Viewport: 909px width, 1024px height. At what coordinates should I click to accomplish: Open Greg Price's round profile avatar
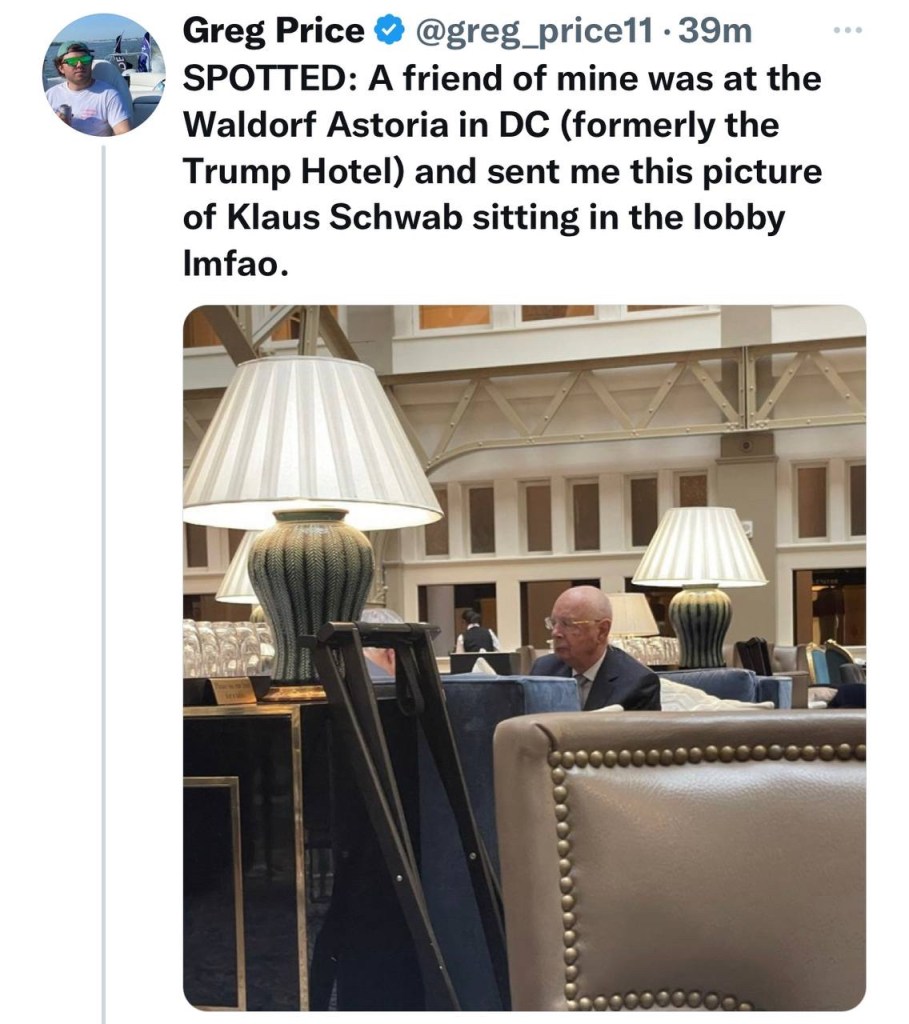[103, 75]
